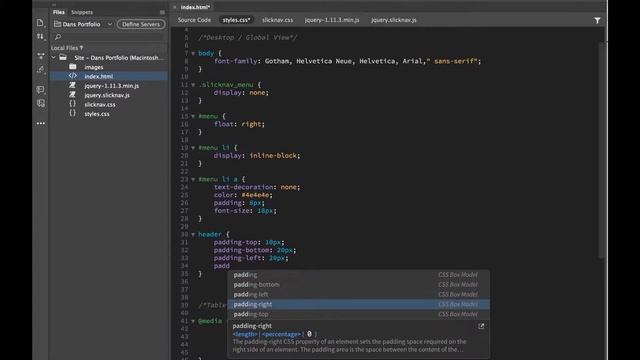Collapse the Site - Dans Portfolio tree node
640x360 pixels.
coord(53,58)
